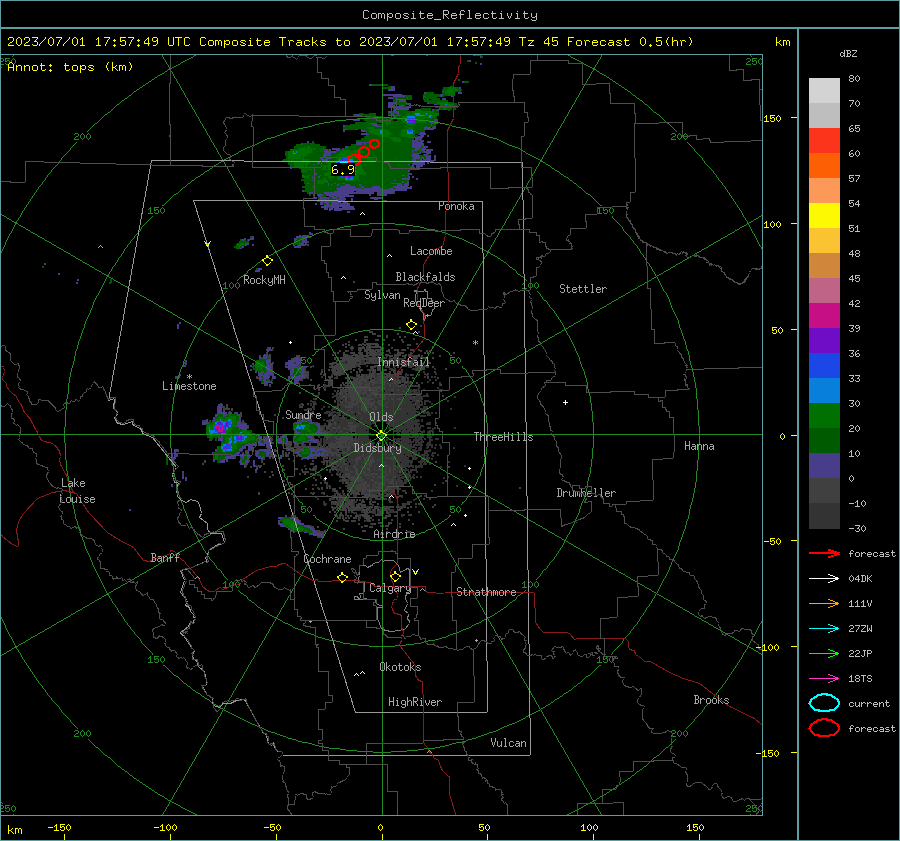Click the Ponoka town label
This screenshot has width=900, height=841.
pos(456,206)
